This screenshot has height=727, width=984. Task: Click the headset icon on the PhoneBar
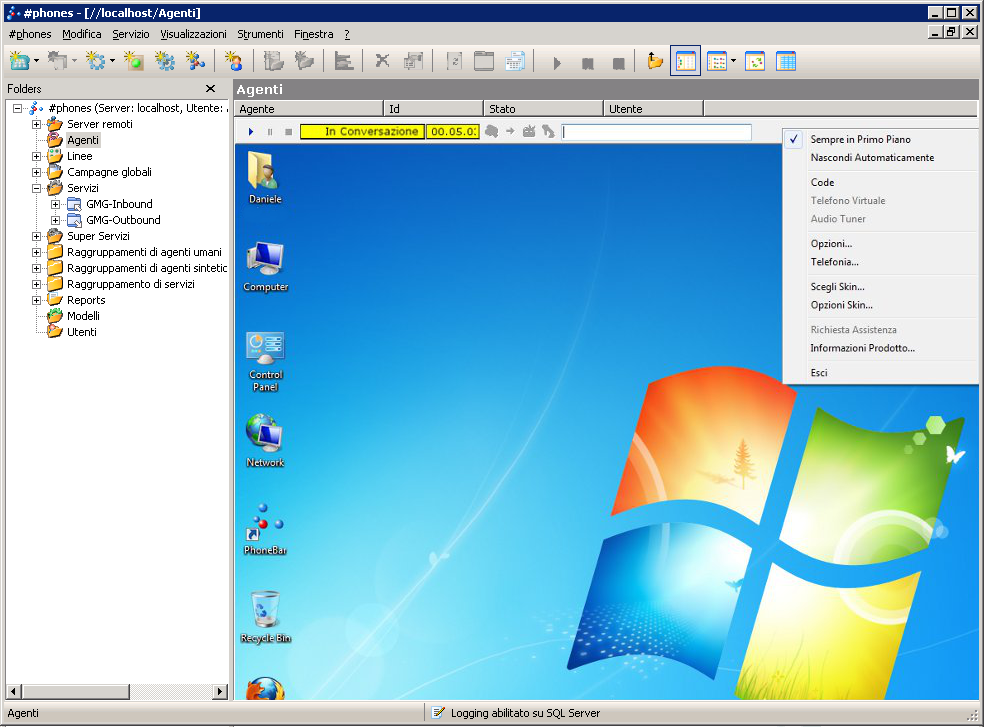pos(492,131)
